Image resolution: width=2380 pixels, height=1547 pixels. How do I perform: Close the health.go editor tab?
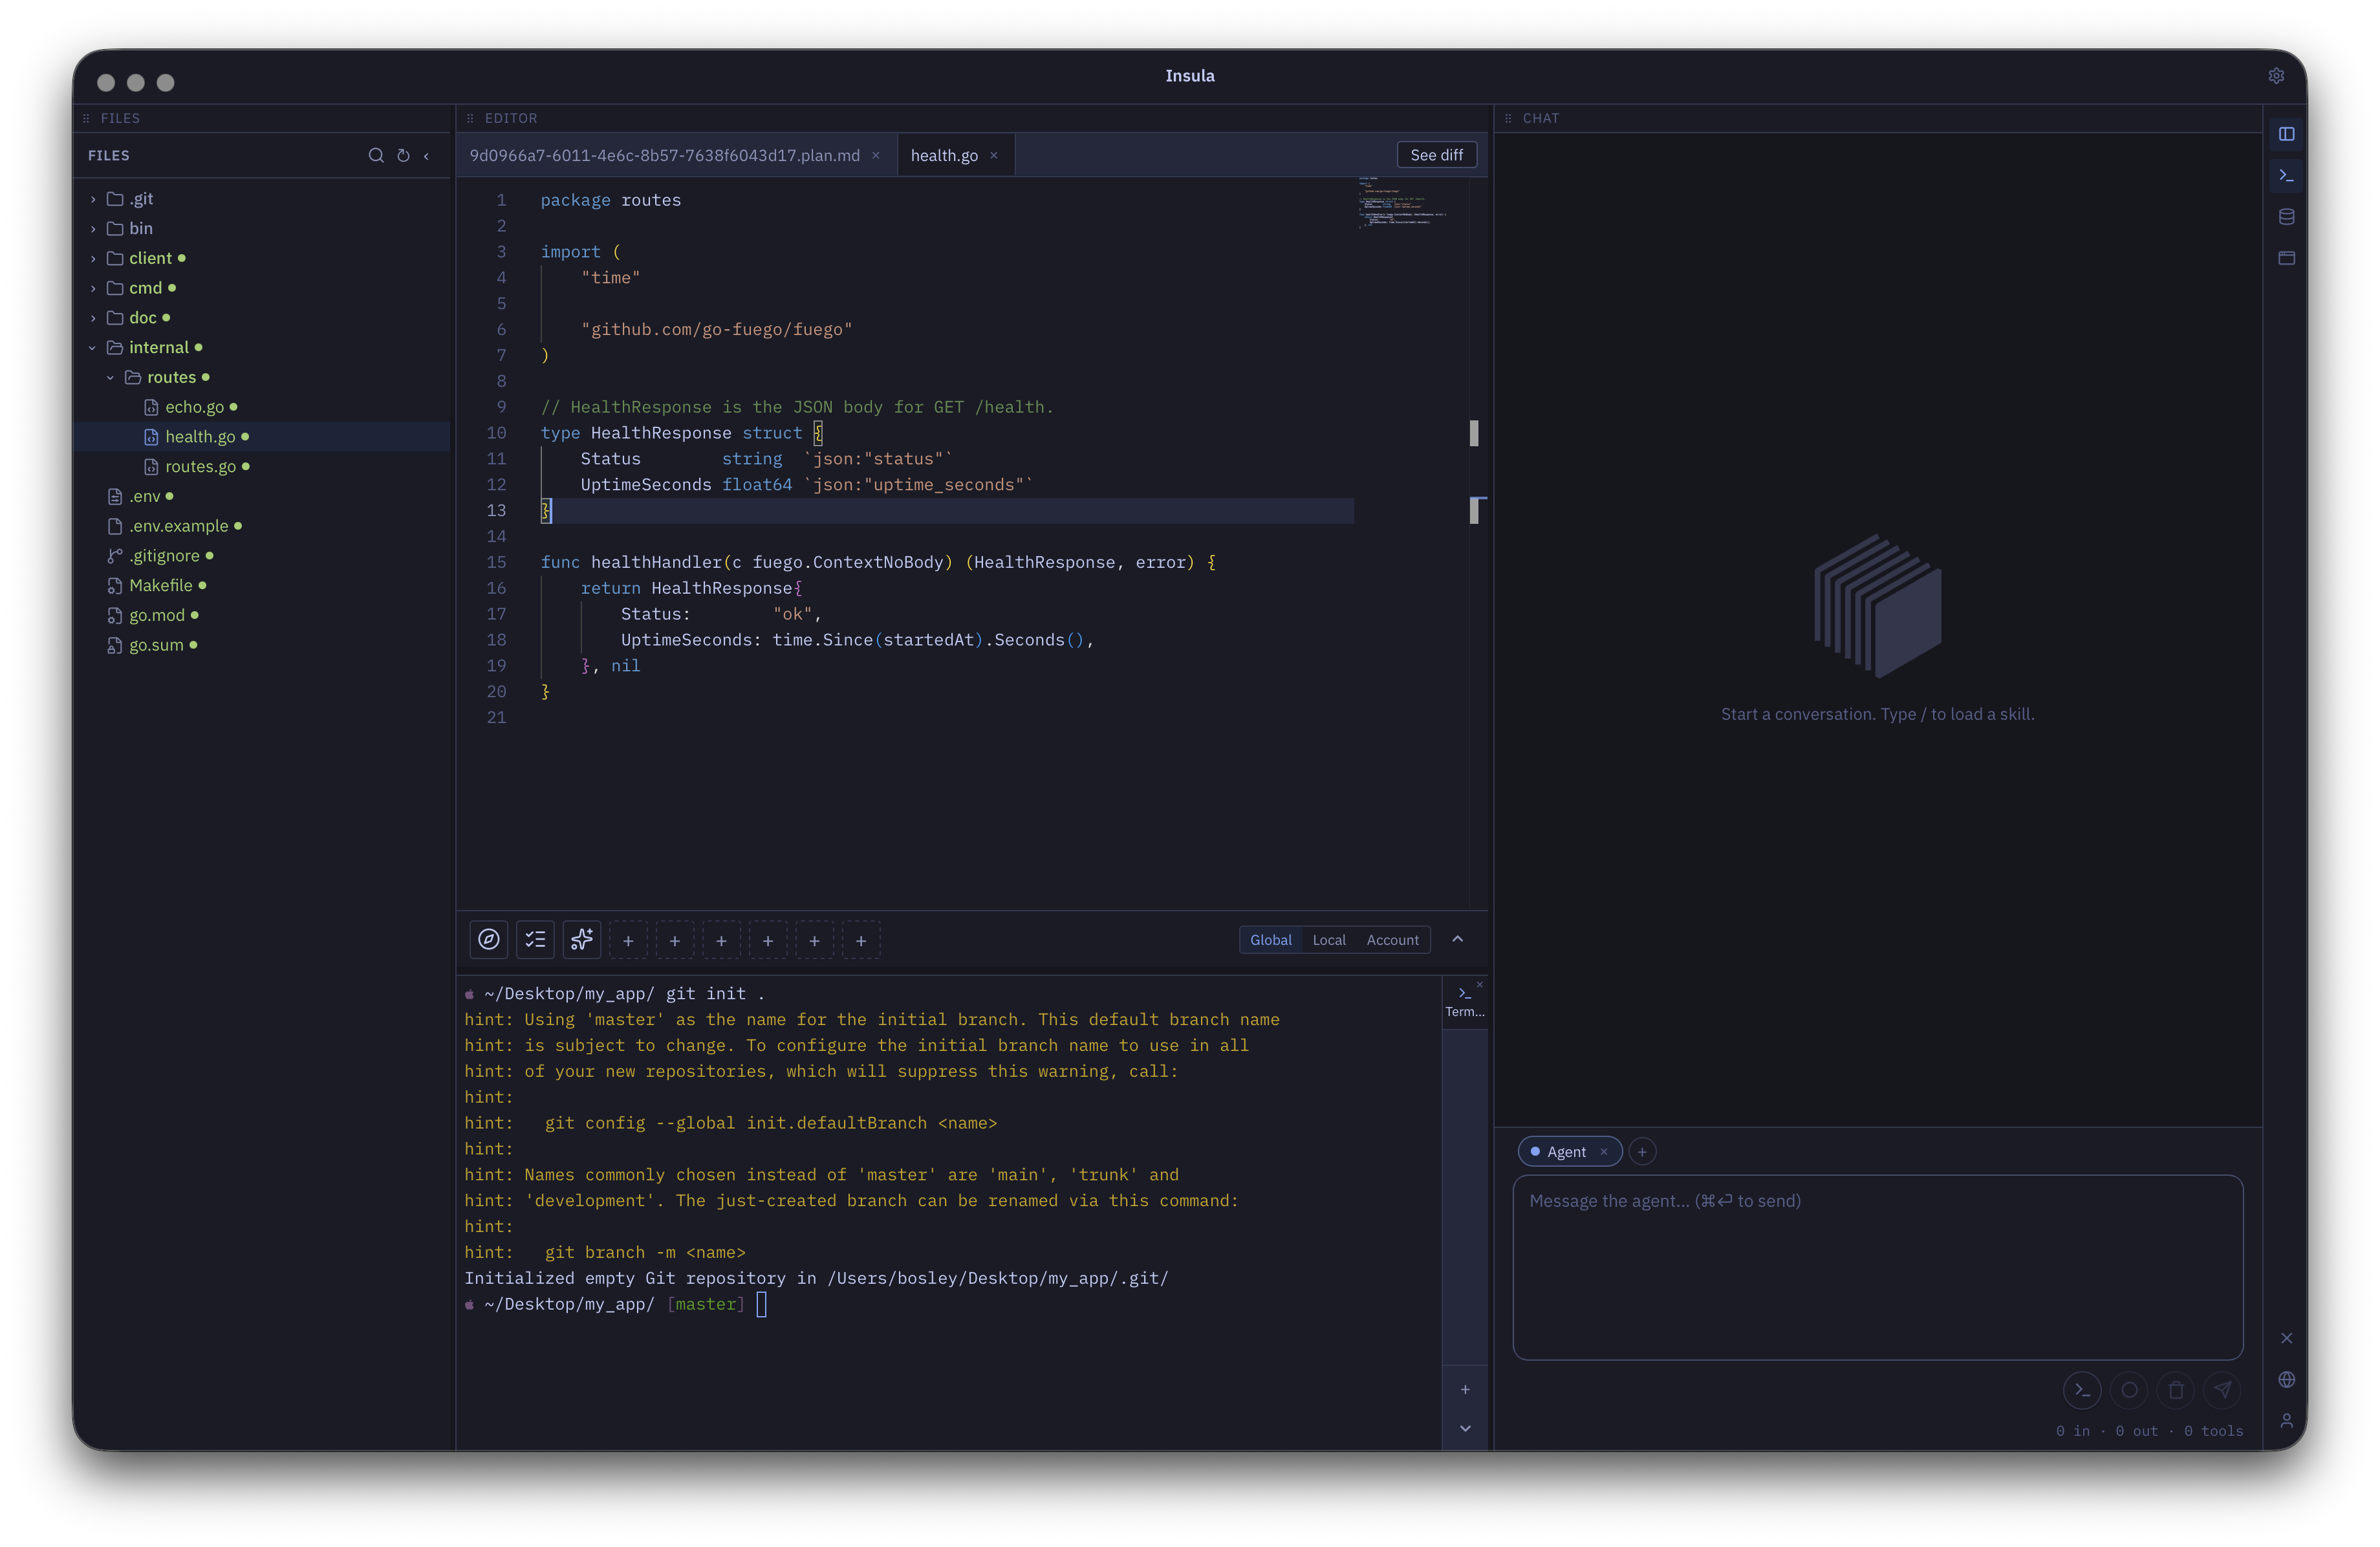point(994,156)
